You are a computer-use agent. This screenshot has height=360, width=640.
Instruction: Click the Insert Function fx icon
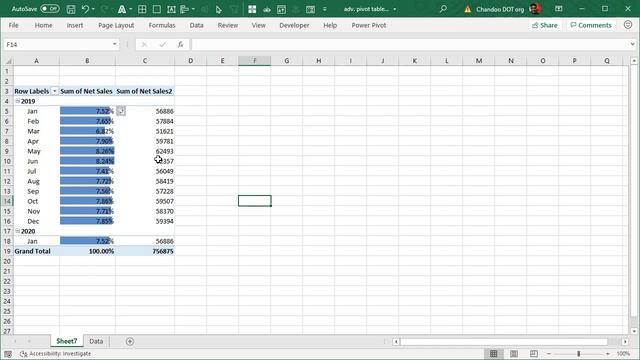180,44
